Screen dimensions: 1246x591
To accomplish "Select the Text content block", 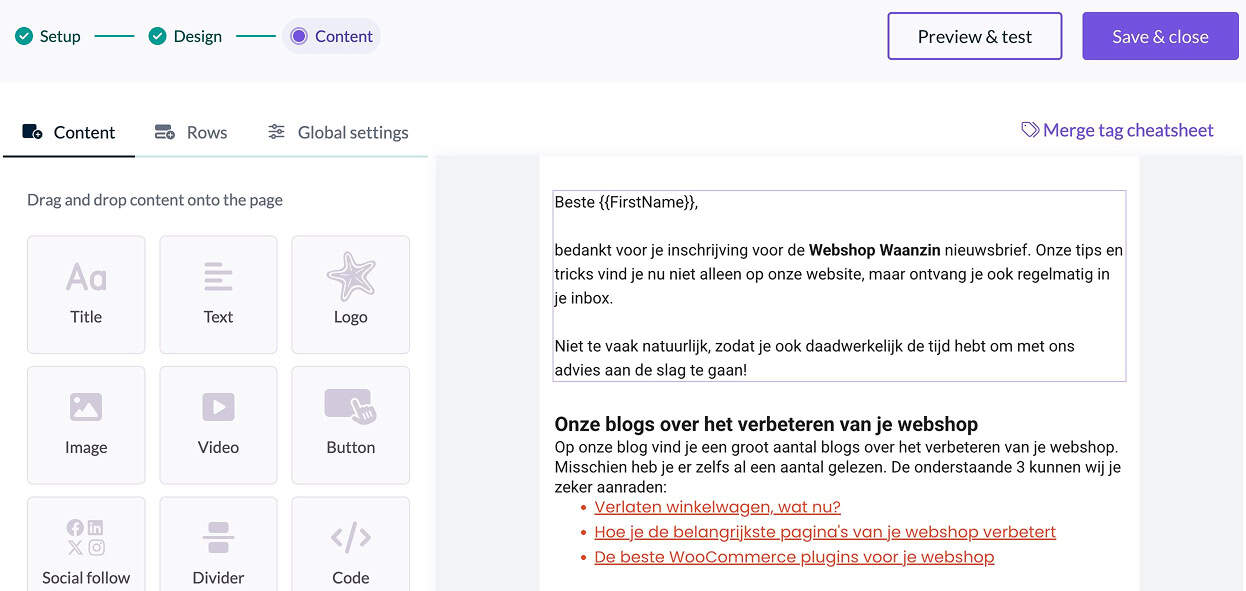I will pos(218,294).
